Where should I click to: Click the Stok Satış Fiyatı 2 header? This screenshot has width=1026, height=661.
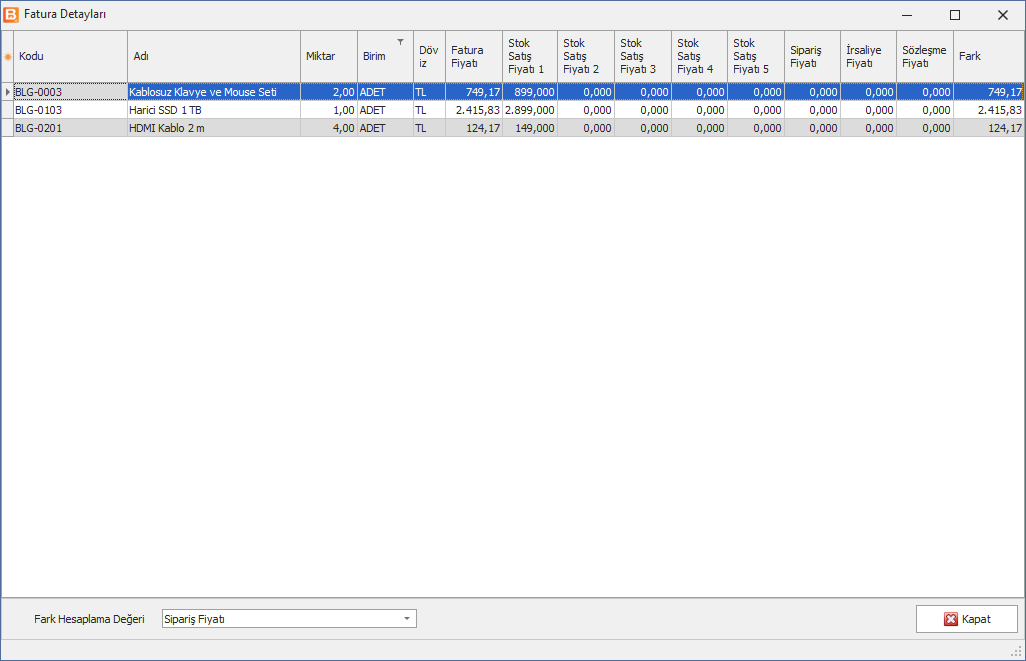pyautogui.click(x=586, y=56)
